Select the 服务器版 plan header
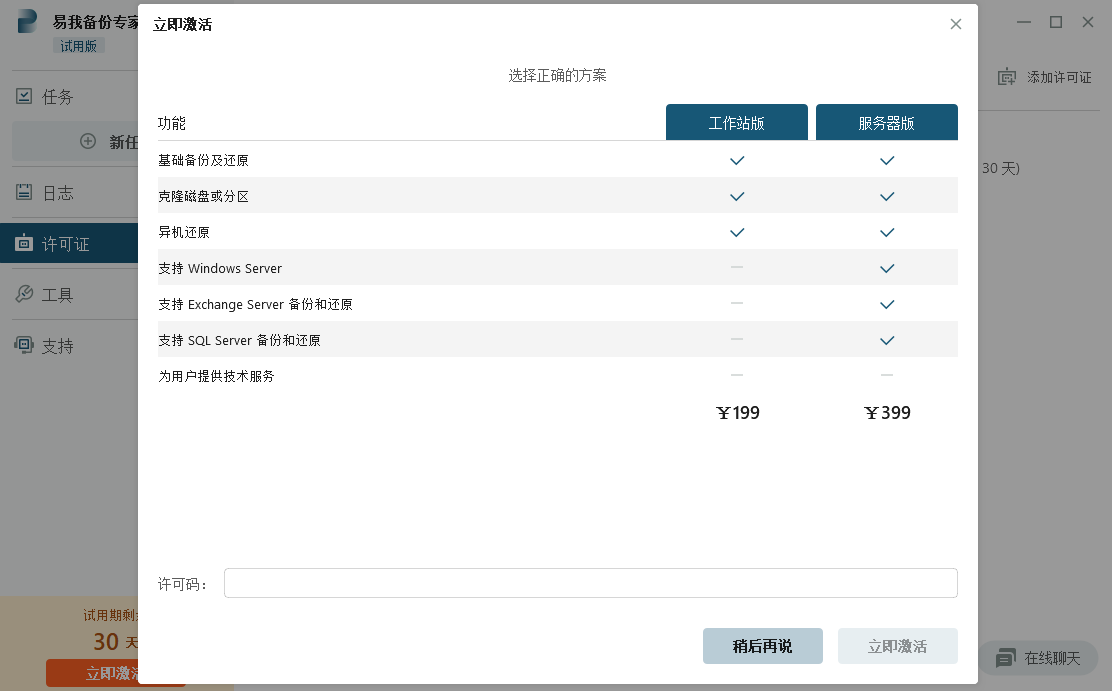Viewport: 1112px width, 691px height. click(887, 123)
